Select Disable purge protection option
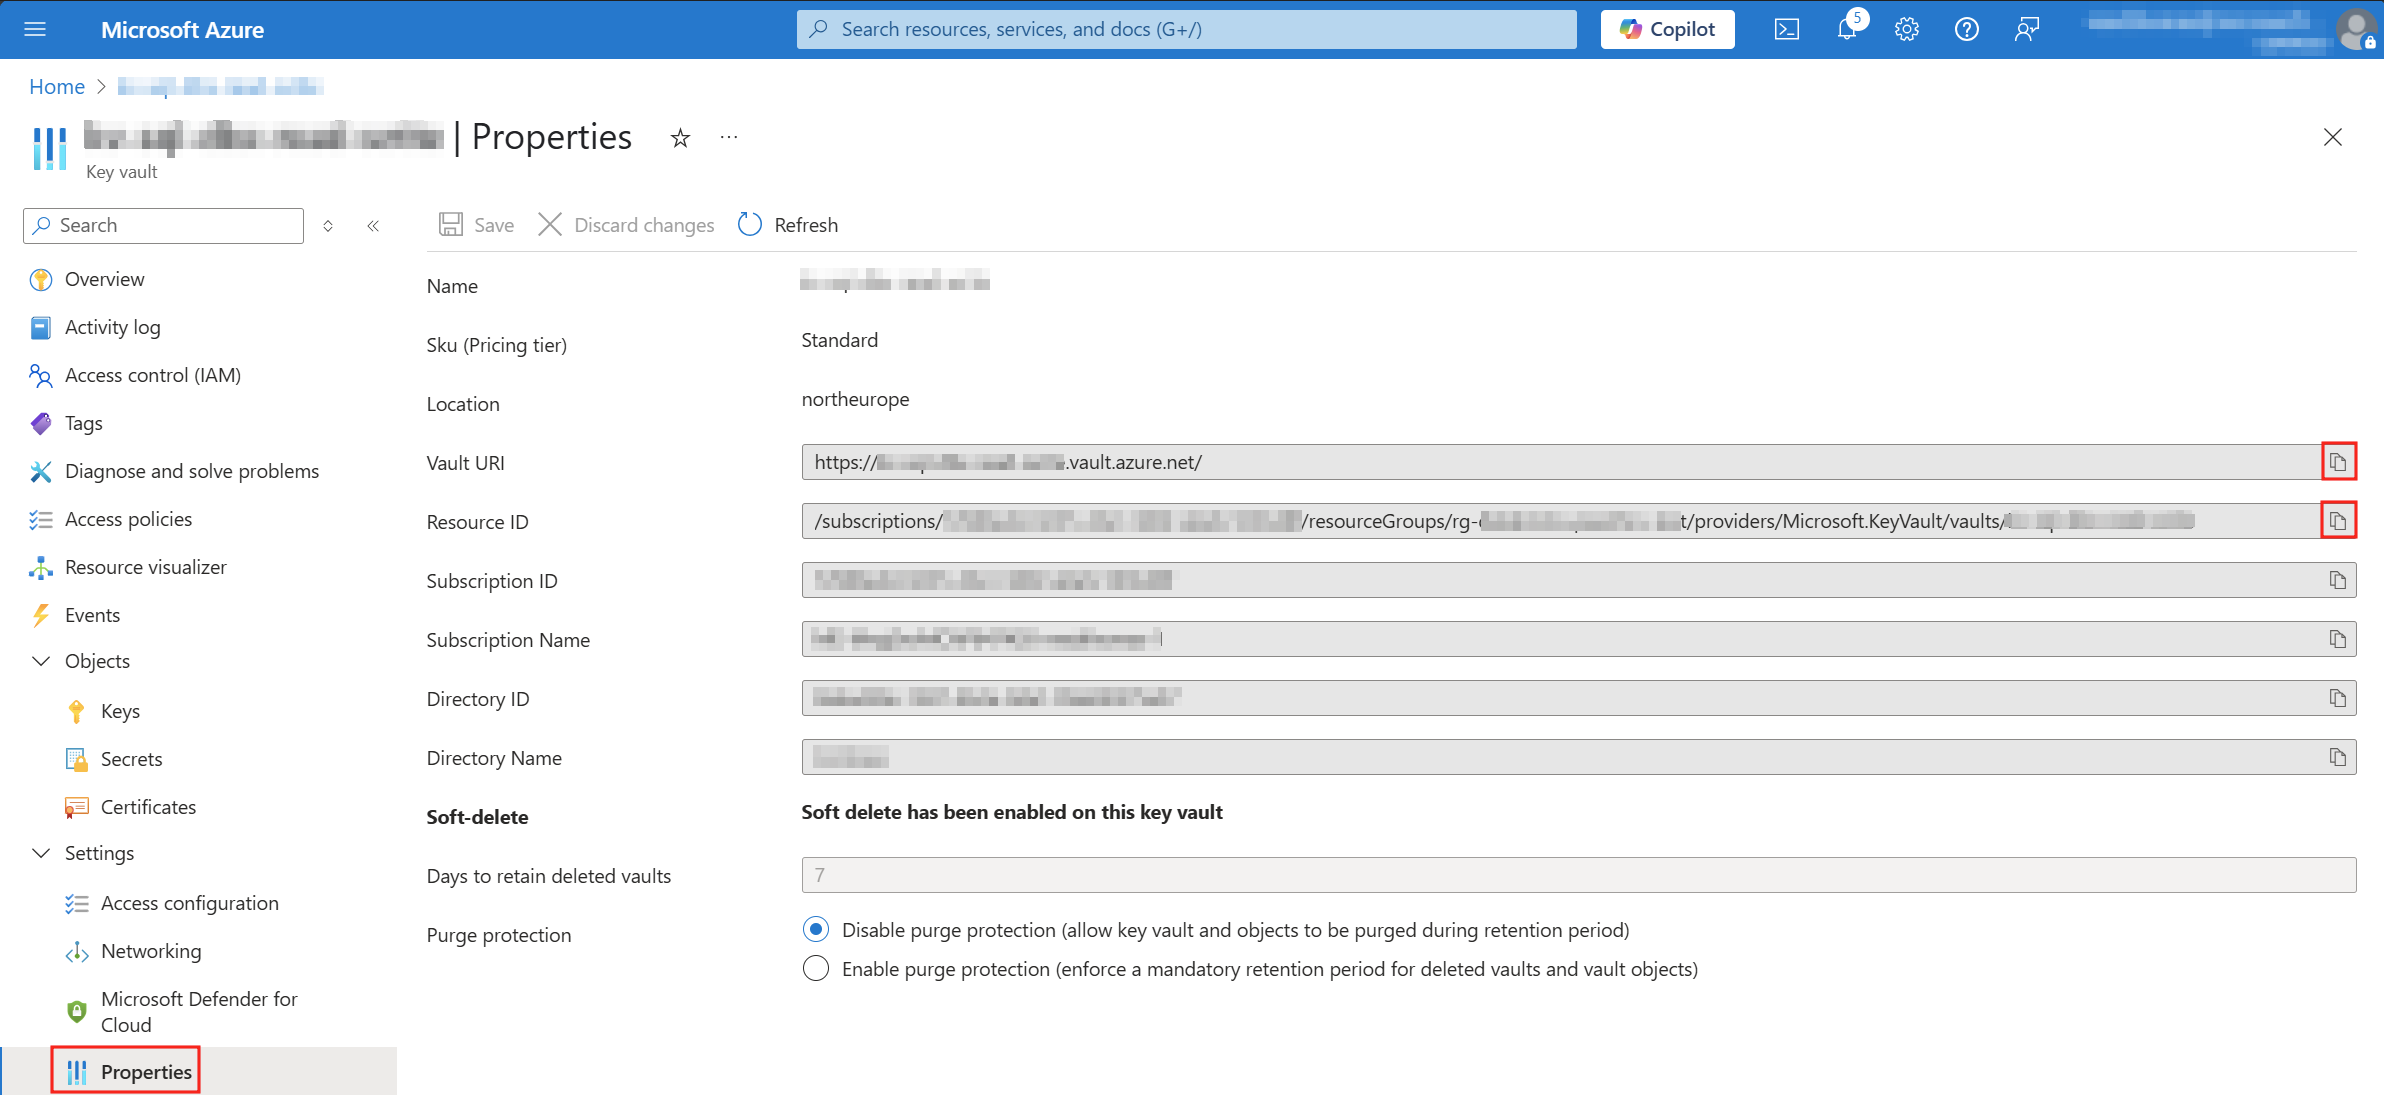The width and height of the screenshot is (2384, 1096). tap(816, 930)
